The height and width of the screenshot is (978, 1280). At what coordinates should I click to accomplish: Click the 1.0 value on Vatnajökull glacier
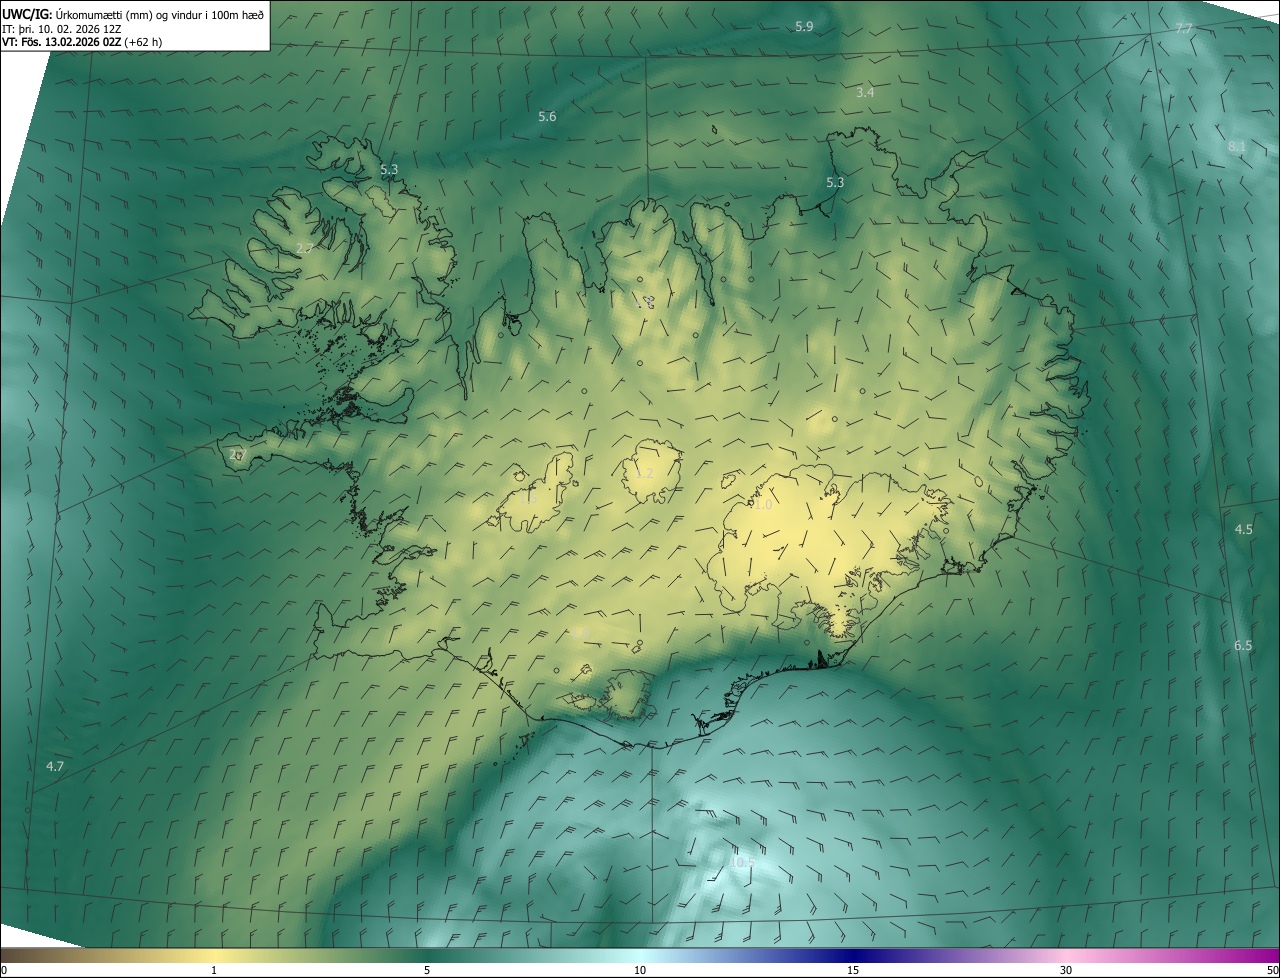pyautogui.click(x=763, y=506)
